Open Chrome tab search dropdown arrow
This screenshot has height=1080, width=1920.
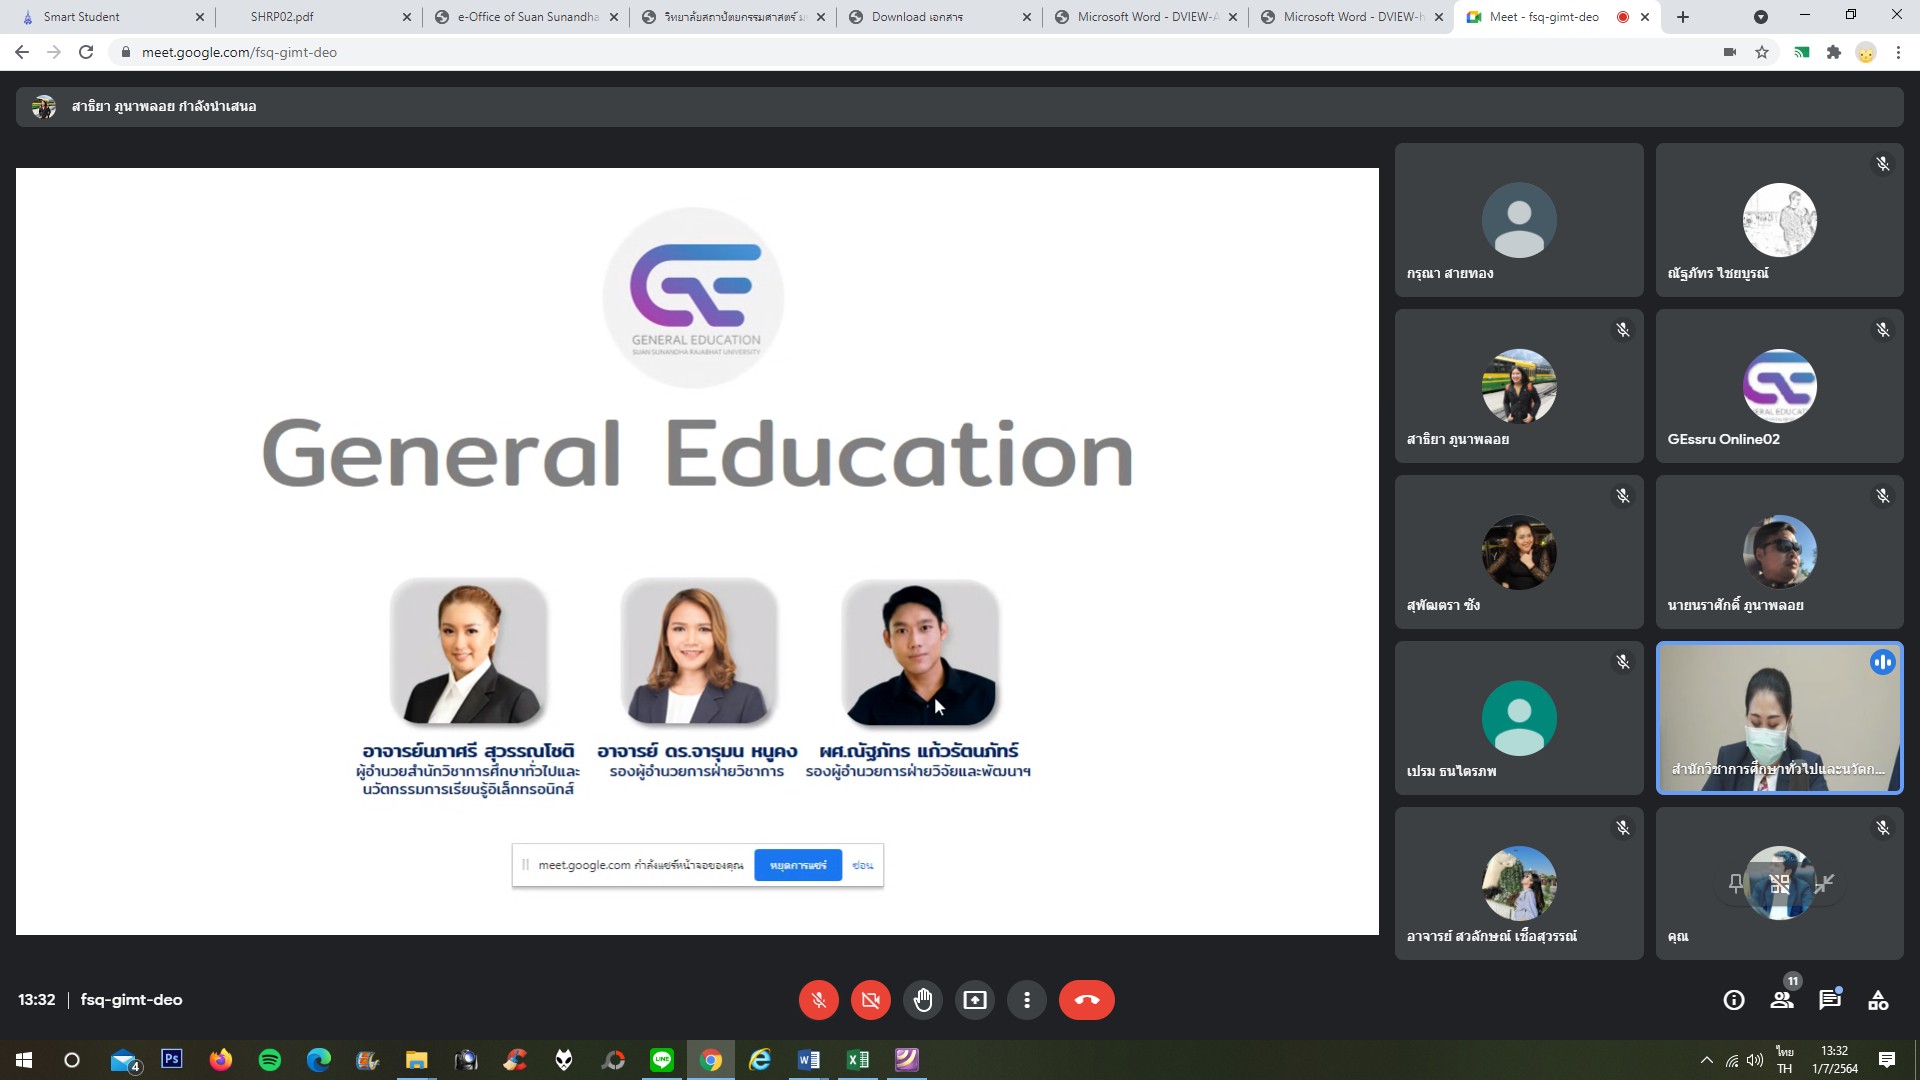click(1761, 17)
